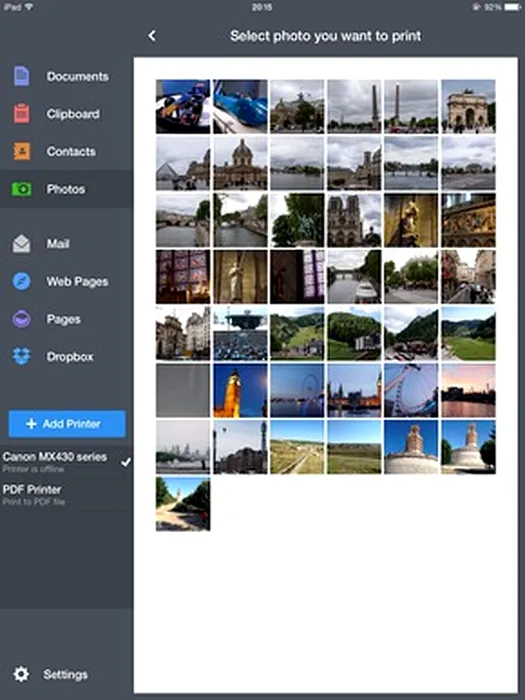Open the Mail envelope icon
Viewport: 525px width, 700px height.
21,244
